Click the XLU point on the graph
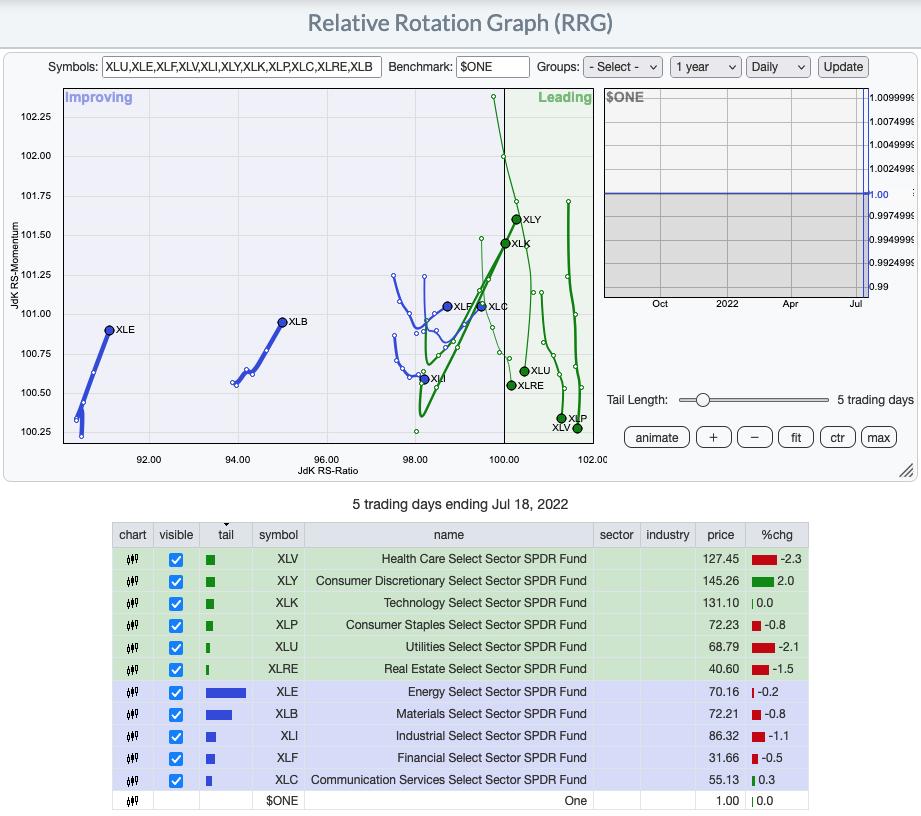Image resolution: width=921 pixels, height=816 pixels. point(525,371)
